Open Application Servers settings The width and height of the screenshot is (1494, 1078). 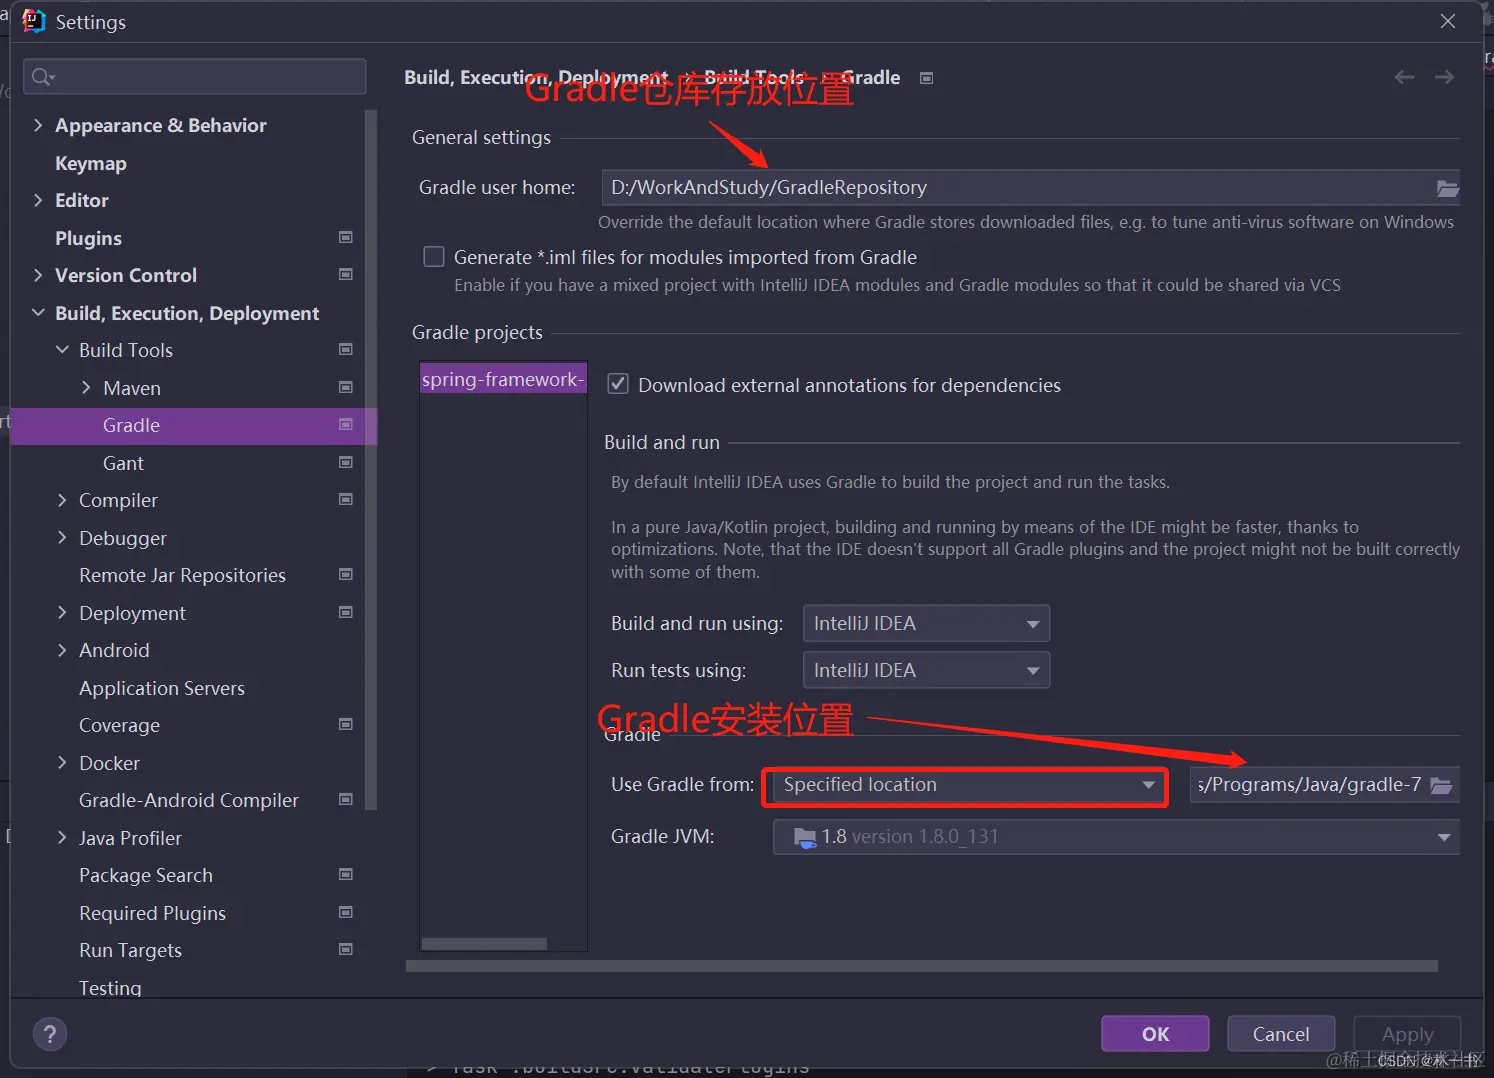coord(162,688)
